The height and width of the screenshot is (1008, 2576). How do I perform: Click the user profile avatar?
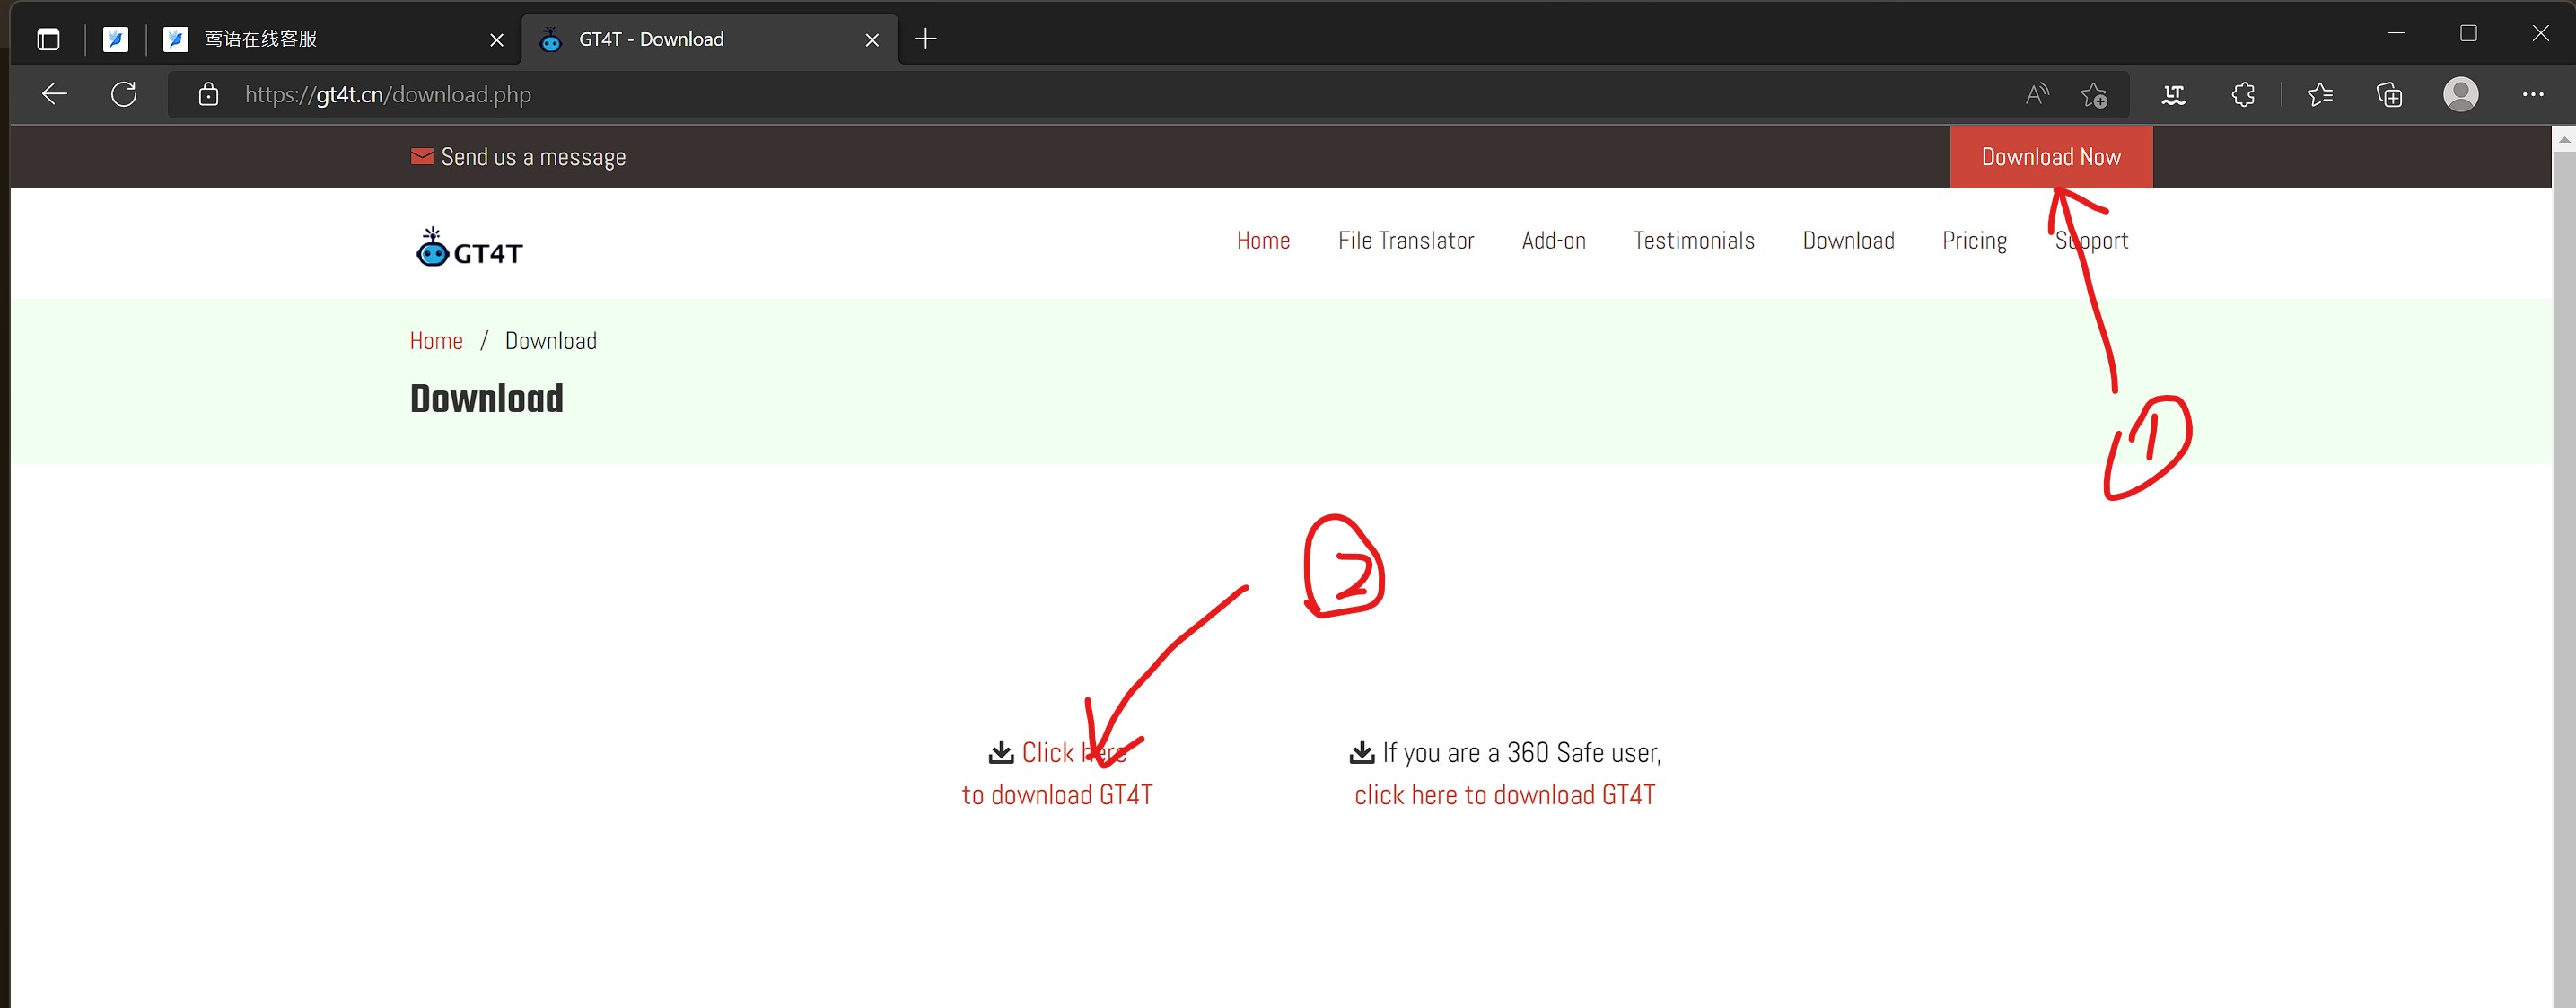coord(2460,94)
